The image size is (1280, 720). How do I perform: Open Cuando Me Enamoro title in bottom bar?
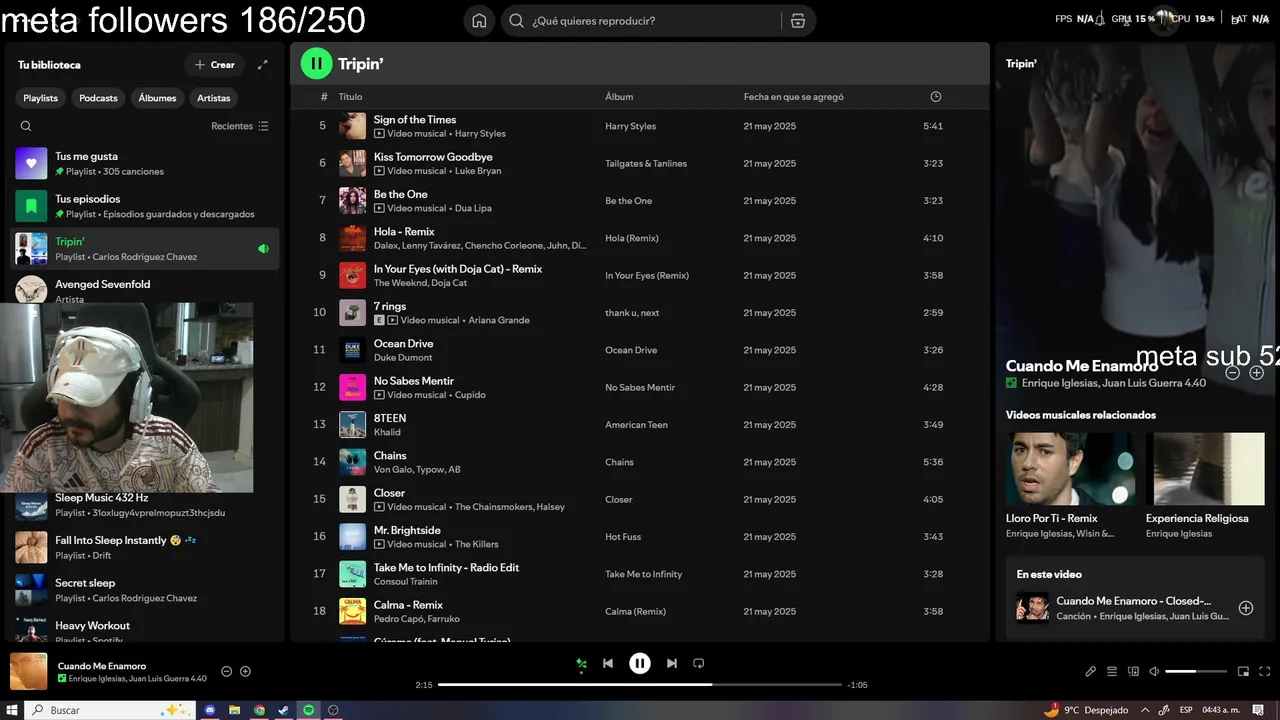[x=102, y=666]
